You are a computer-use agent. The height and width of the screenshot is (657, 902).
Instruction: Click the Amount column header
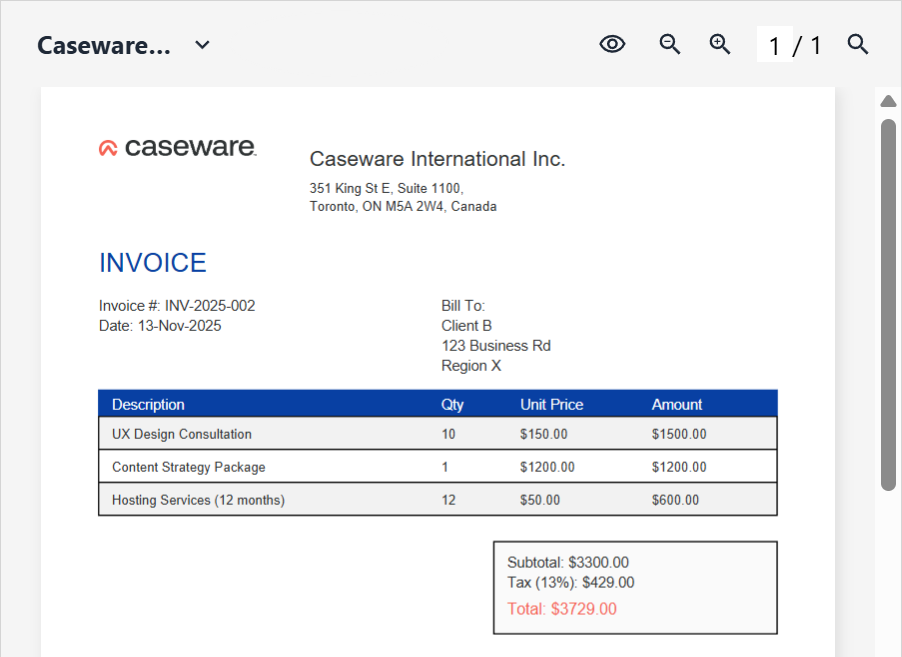tap(677, 405)
